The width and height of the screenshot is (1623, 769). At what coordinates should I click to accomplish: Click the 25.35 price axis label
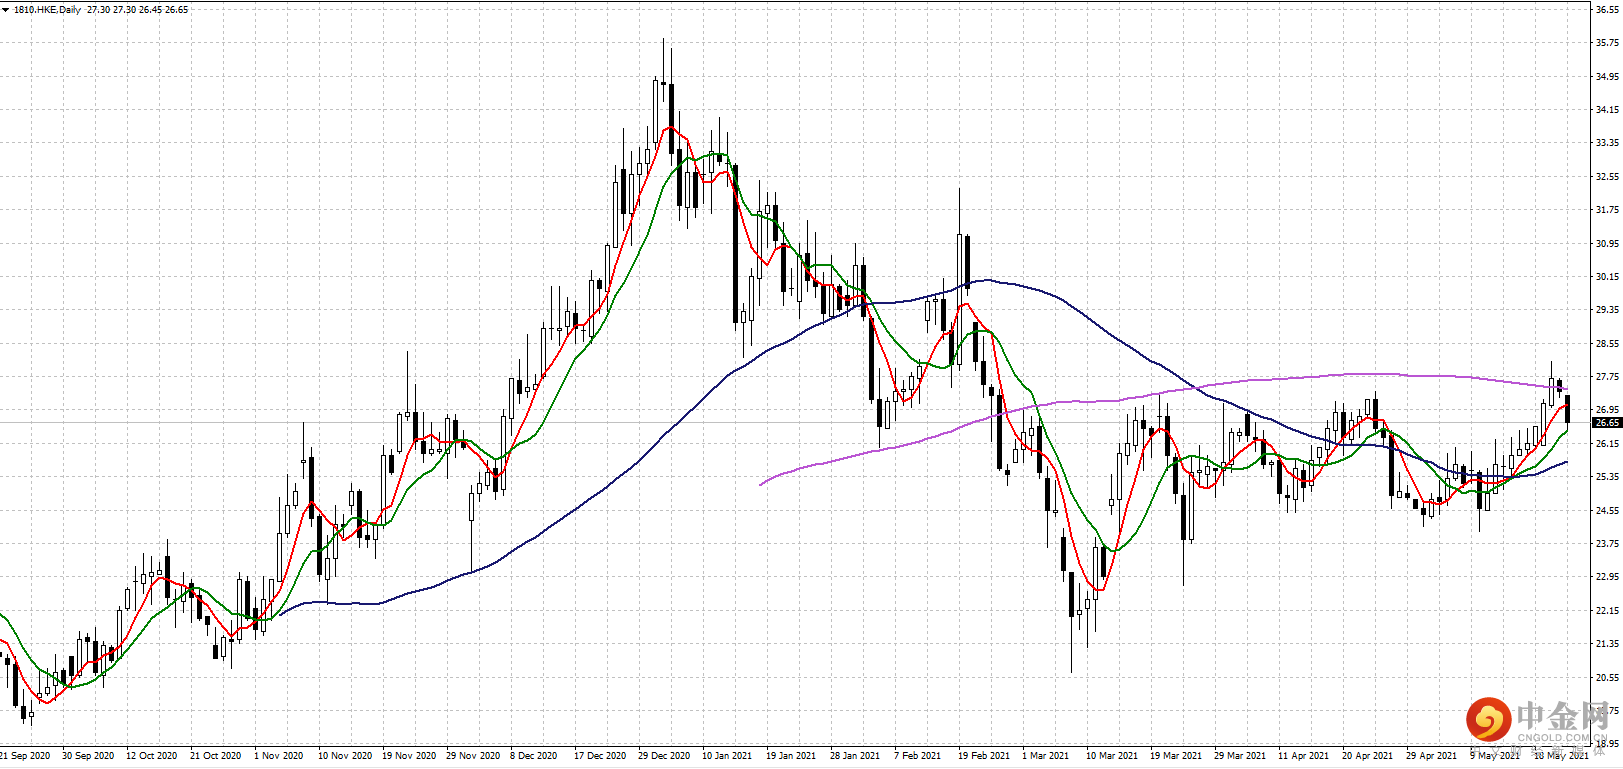(x=1607, y=477)
